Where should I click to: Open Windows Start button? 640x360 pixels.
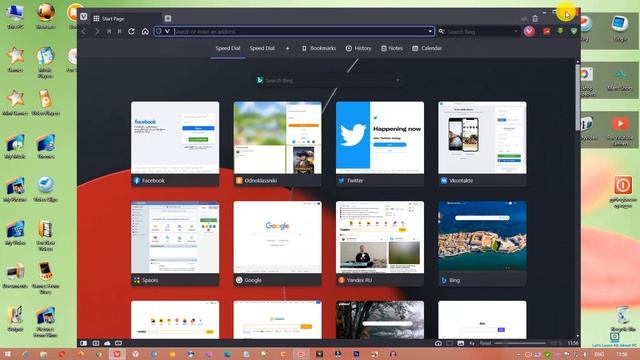(7, 354)
